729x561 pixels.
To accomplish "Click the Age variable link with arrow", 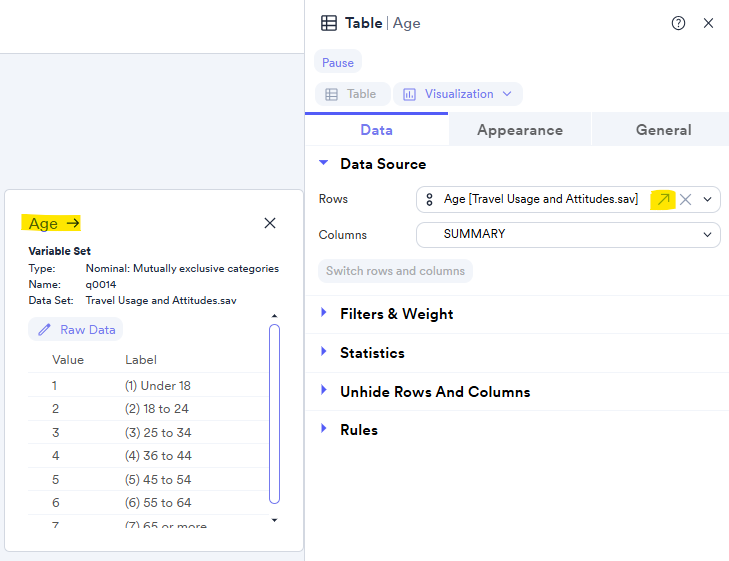I will 54,224.
